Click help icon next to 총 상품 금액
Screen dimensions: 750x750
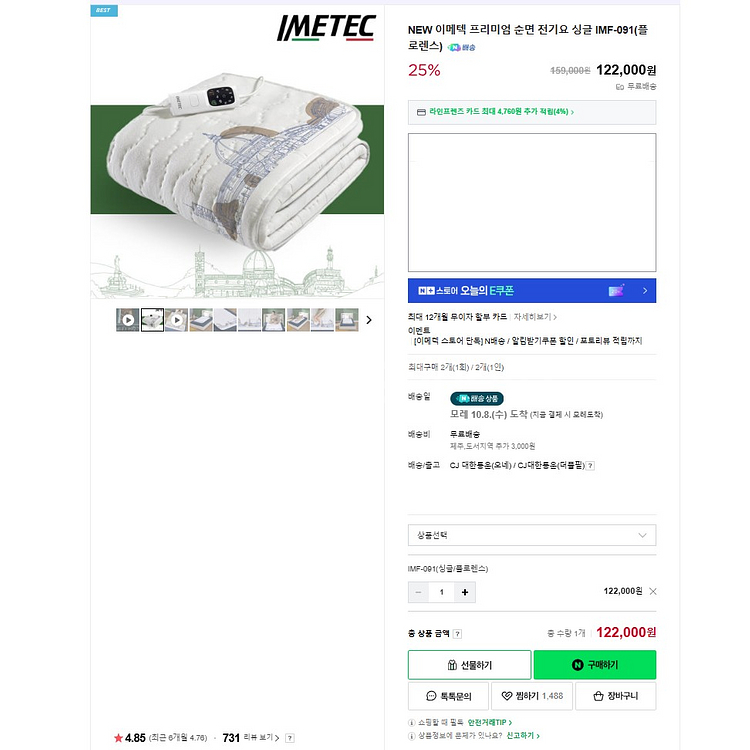coord(457,634)
